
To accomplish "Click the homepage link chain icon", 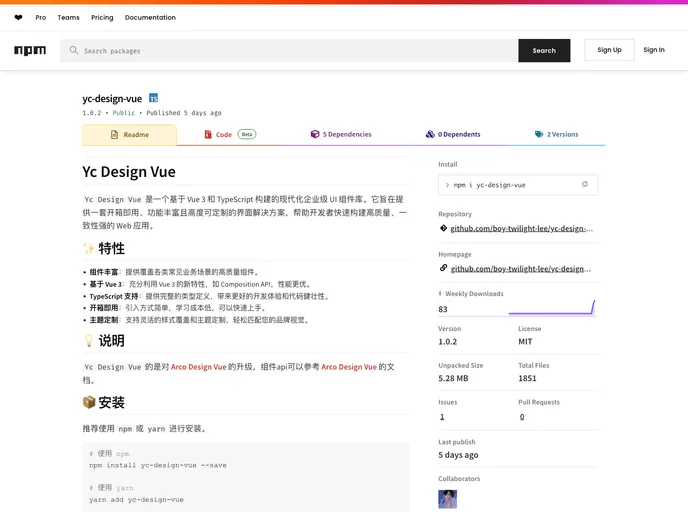I will click(x=443, y=268).
